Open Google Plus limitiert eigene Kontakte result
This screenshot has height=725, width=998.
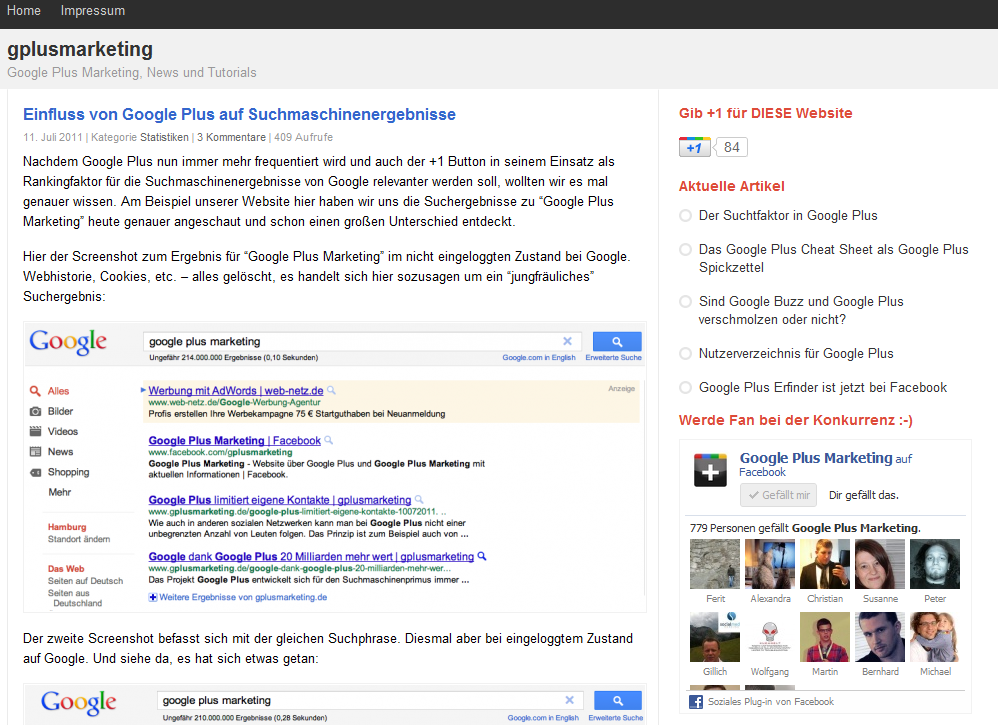coord(280,500)
